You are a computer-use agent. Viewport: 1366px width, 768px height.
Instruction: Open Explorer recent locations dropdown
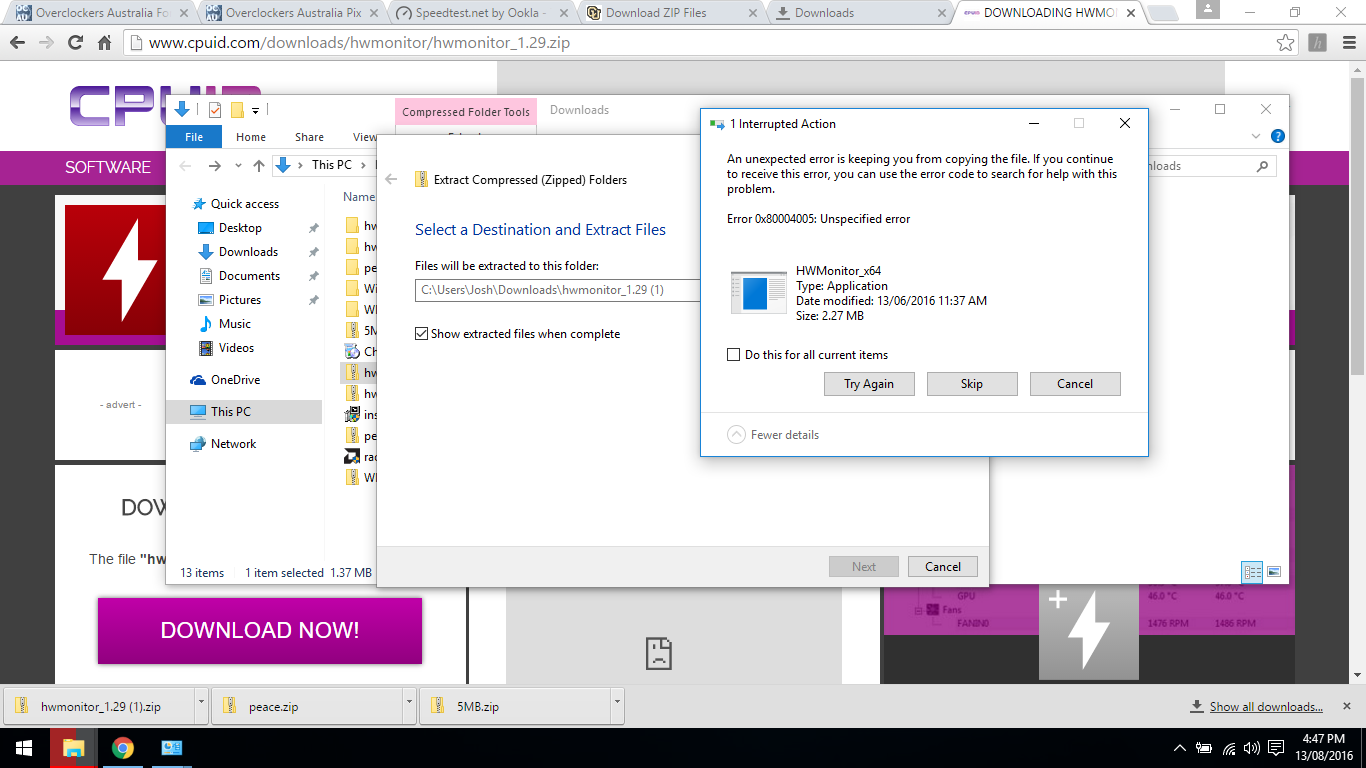click(238, 166)
